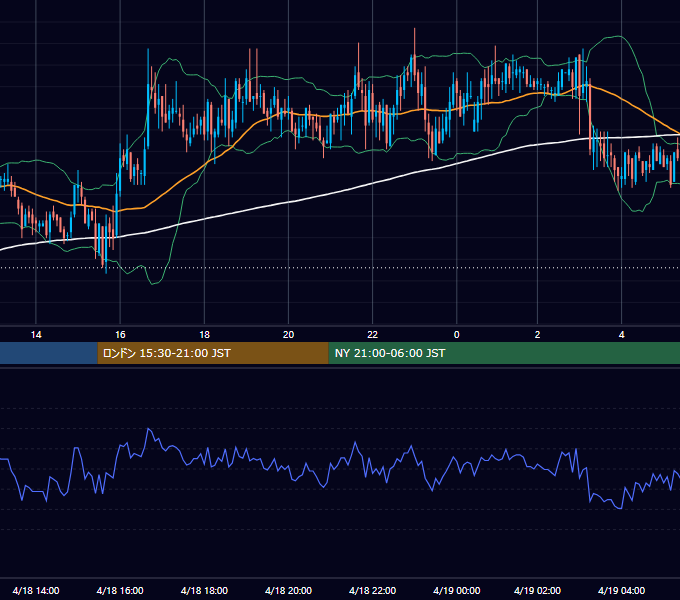Click the 20 hour label on price axis

click(x=288, y=335)
